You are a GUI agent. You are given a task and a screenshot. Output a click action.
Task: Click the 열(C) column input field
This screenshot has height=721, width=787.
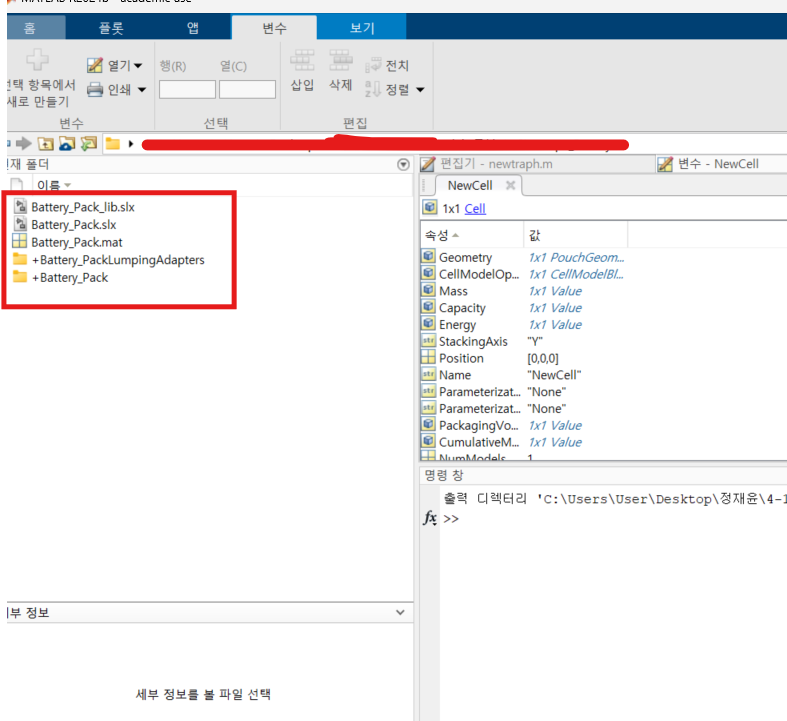[247, 89]
